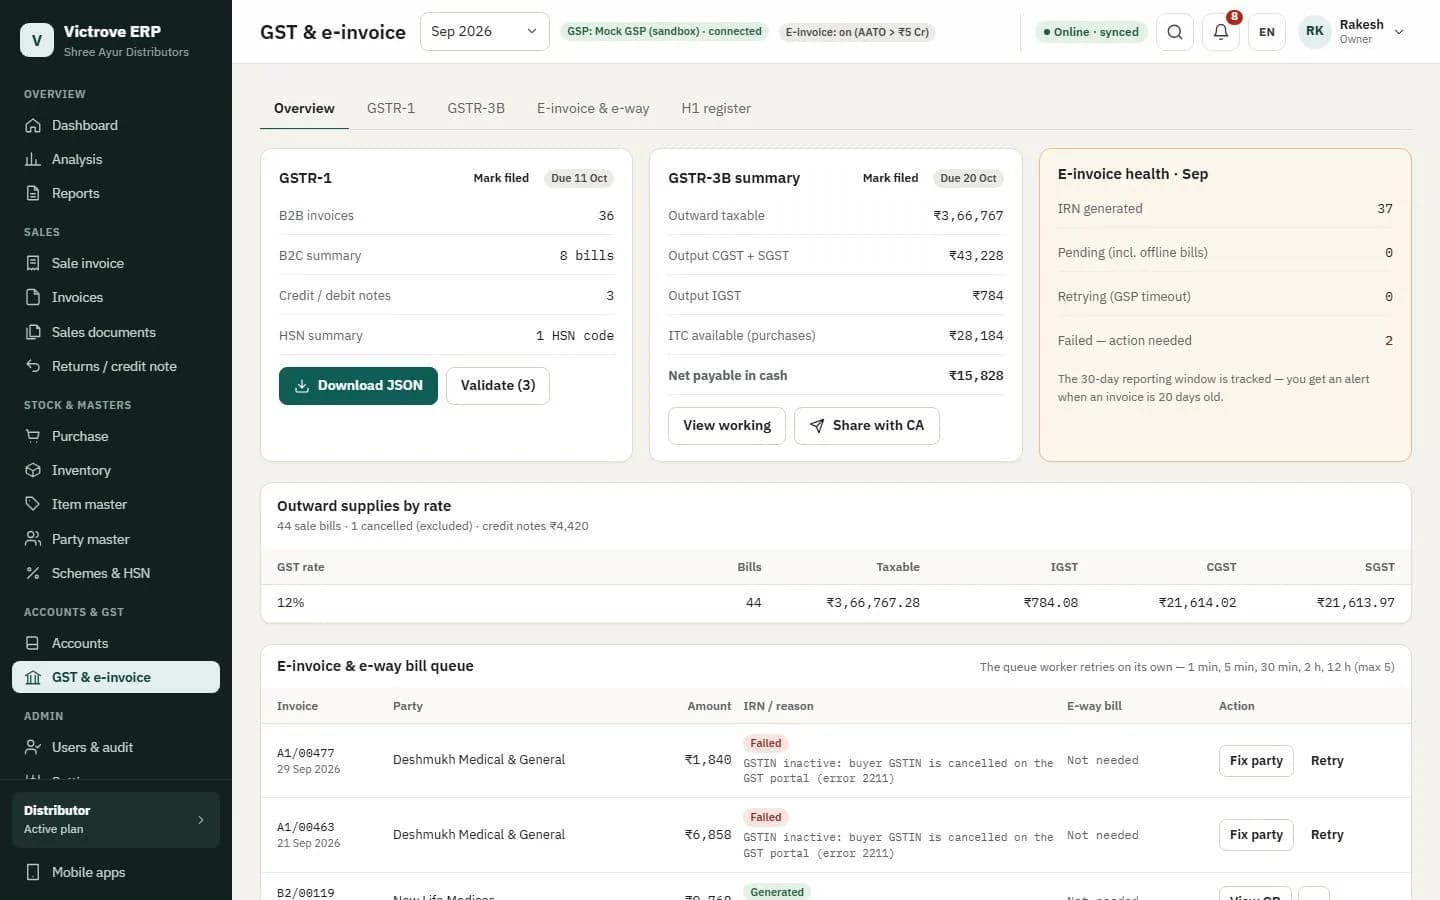Select the IRN generated count 37
Screen dimensions: 1440x900
(x=1385, y=208)
